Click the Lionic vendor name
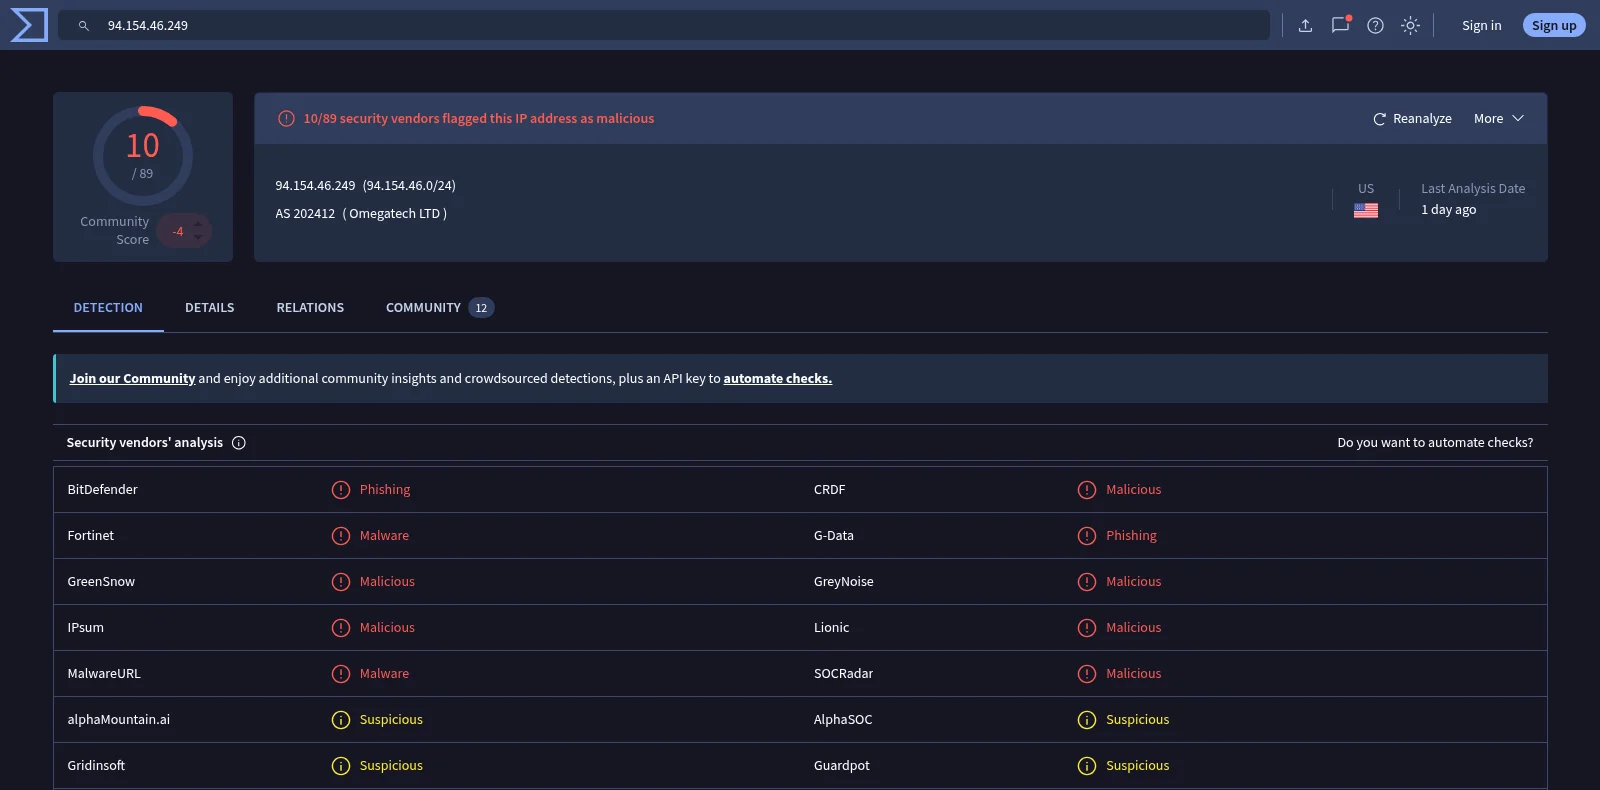This screenshot has width=1600, height=790. point(832,628)
